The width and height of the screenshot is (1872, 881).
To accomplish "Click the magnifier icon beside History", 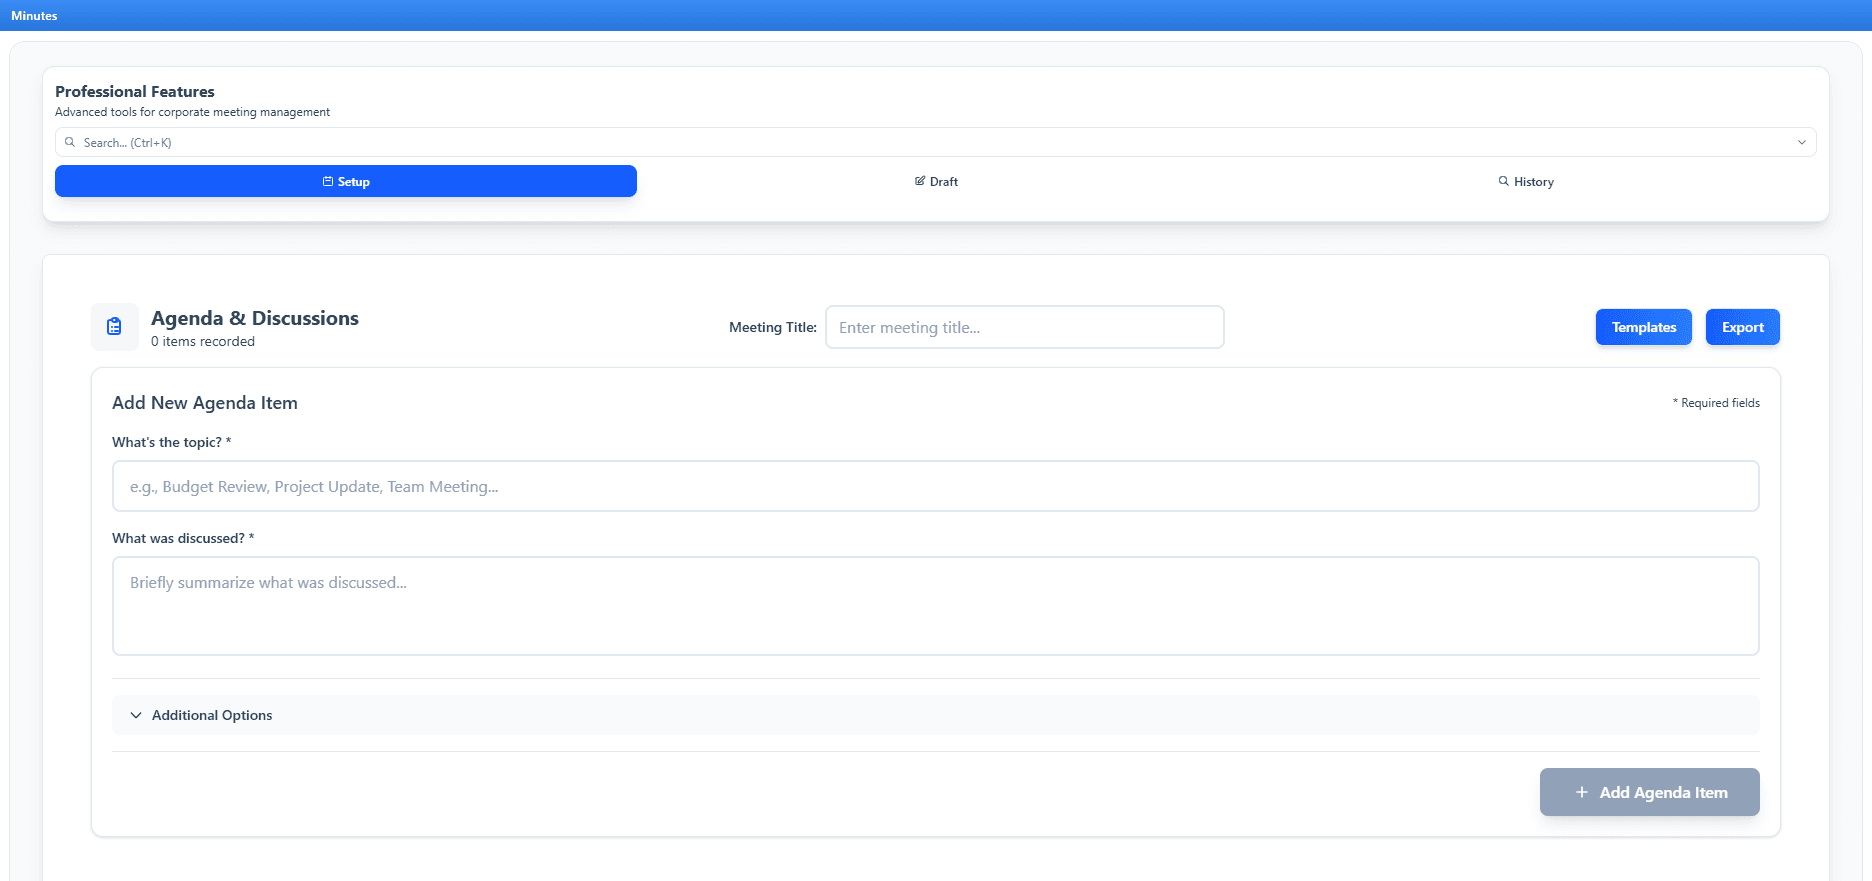I will (x=1503, y=181).
